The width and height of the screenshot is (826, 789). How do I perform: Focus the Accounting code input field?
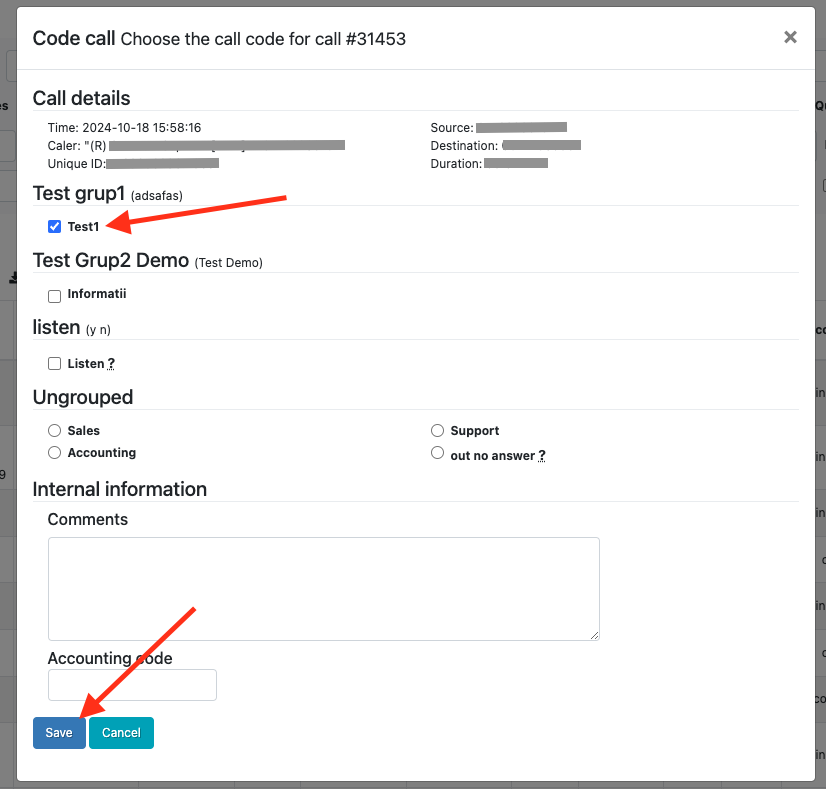(132, 685)
